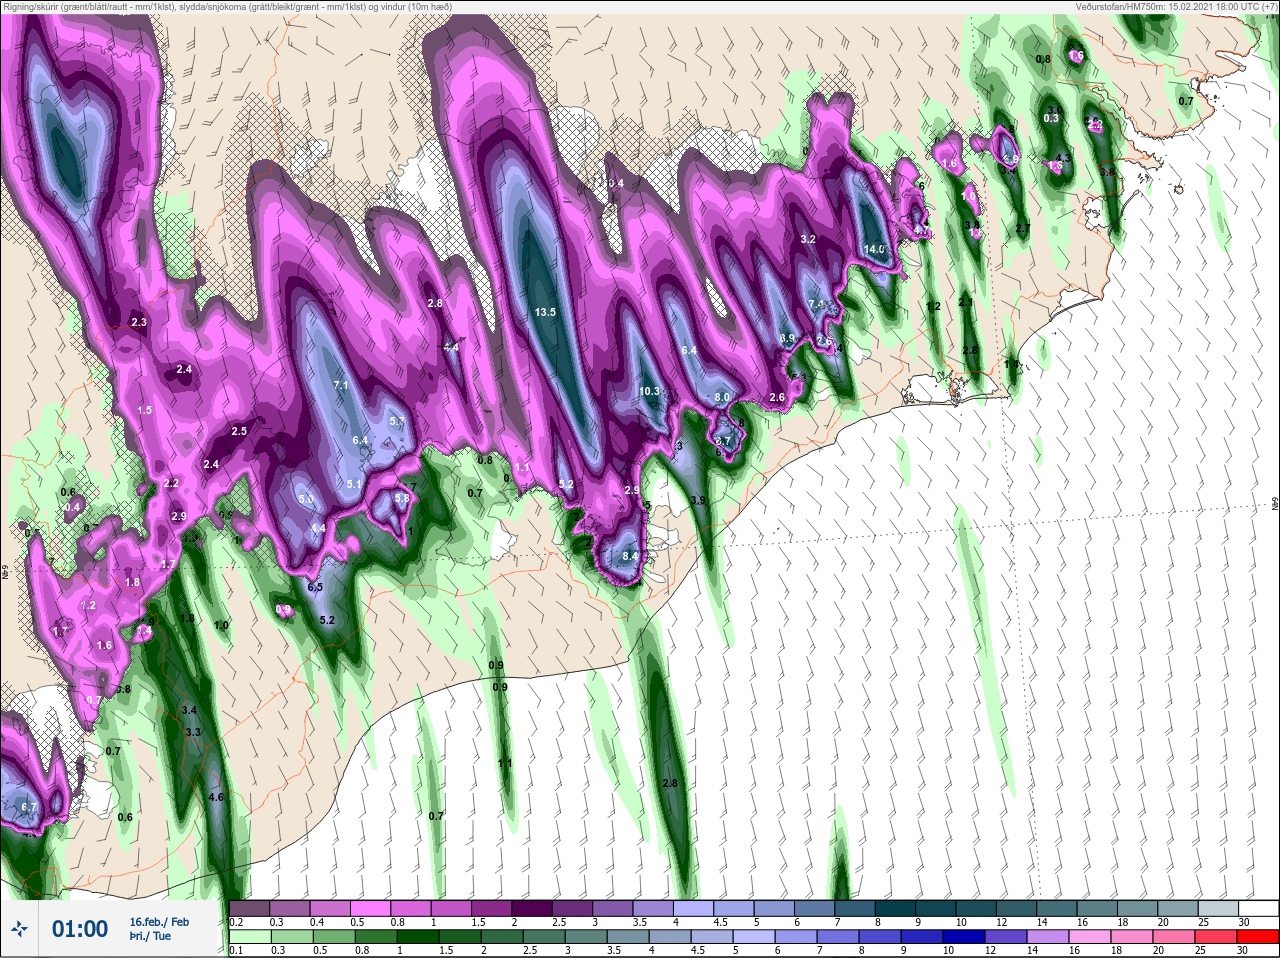Click the 2.7 precipitation value on the map
The height and width of the screenshot is (958, 1280).
pos(1022,229)
